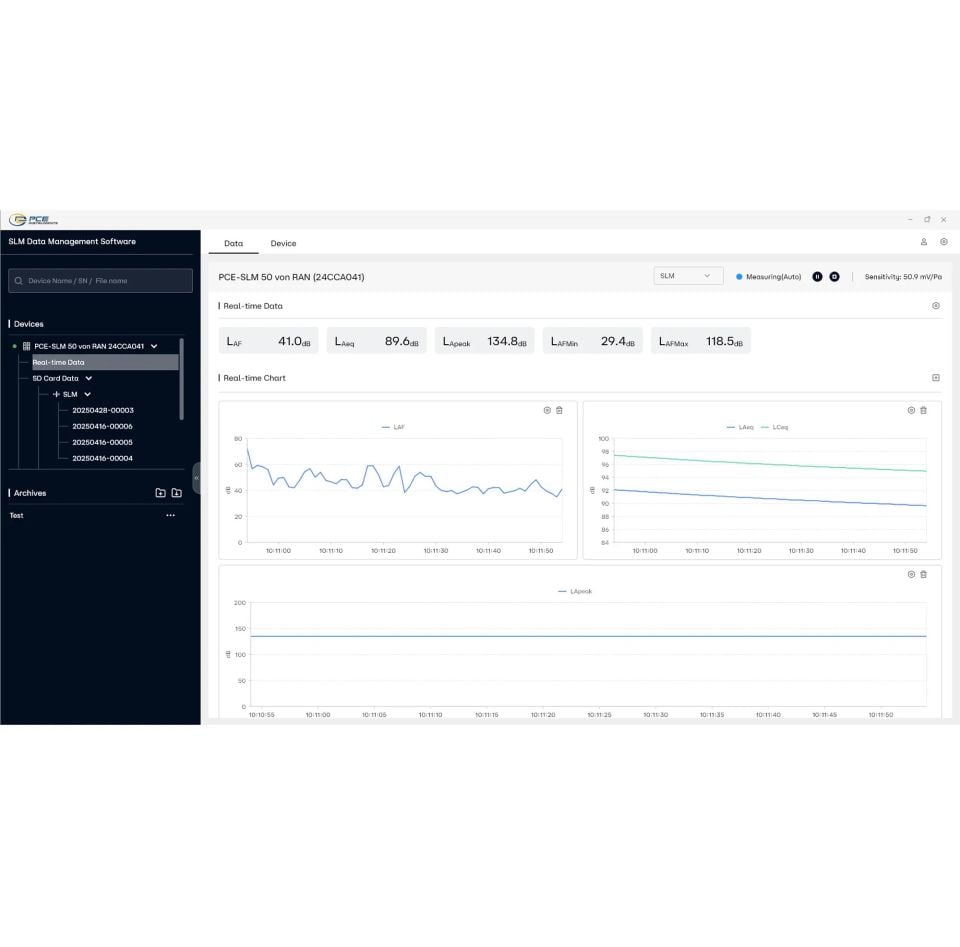This screenshot has width=960, height=947.
Task: Delete the LApeak chart
Action: click(x=923, y=574)
